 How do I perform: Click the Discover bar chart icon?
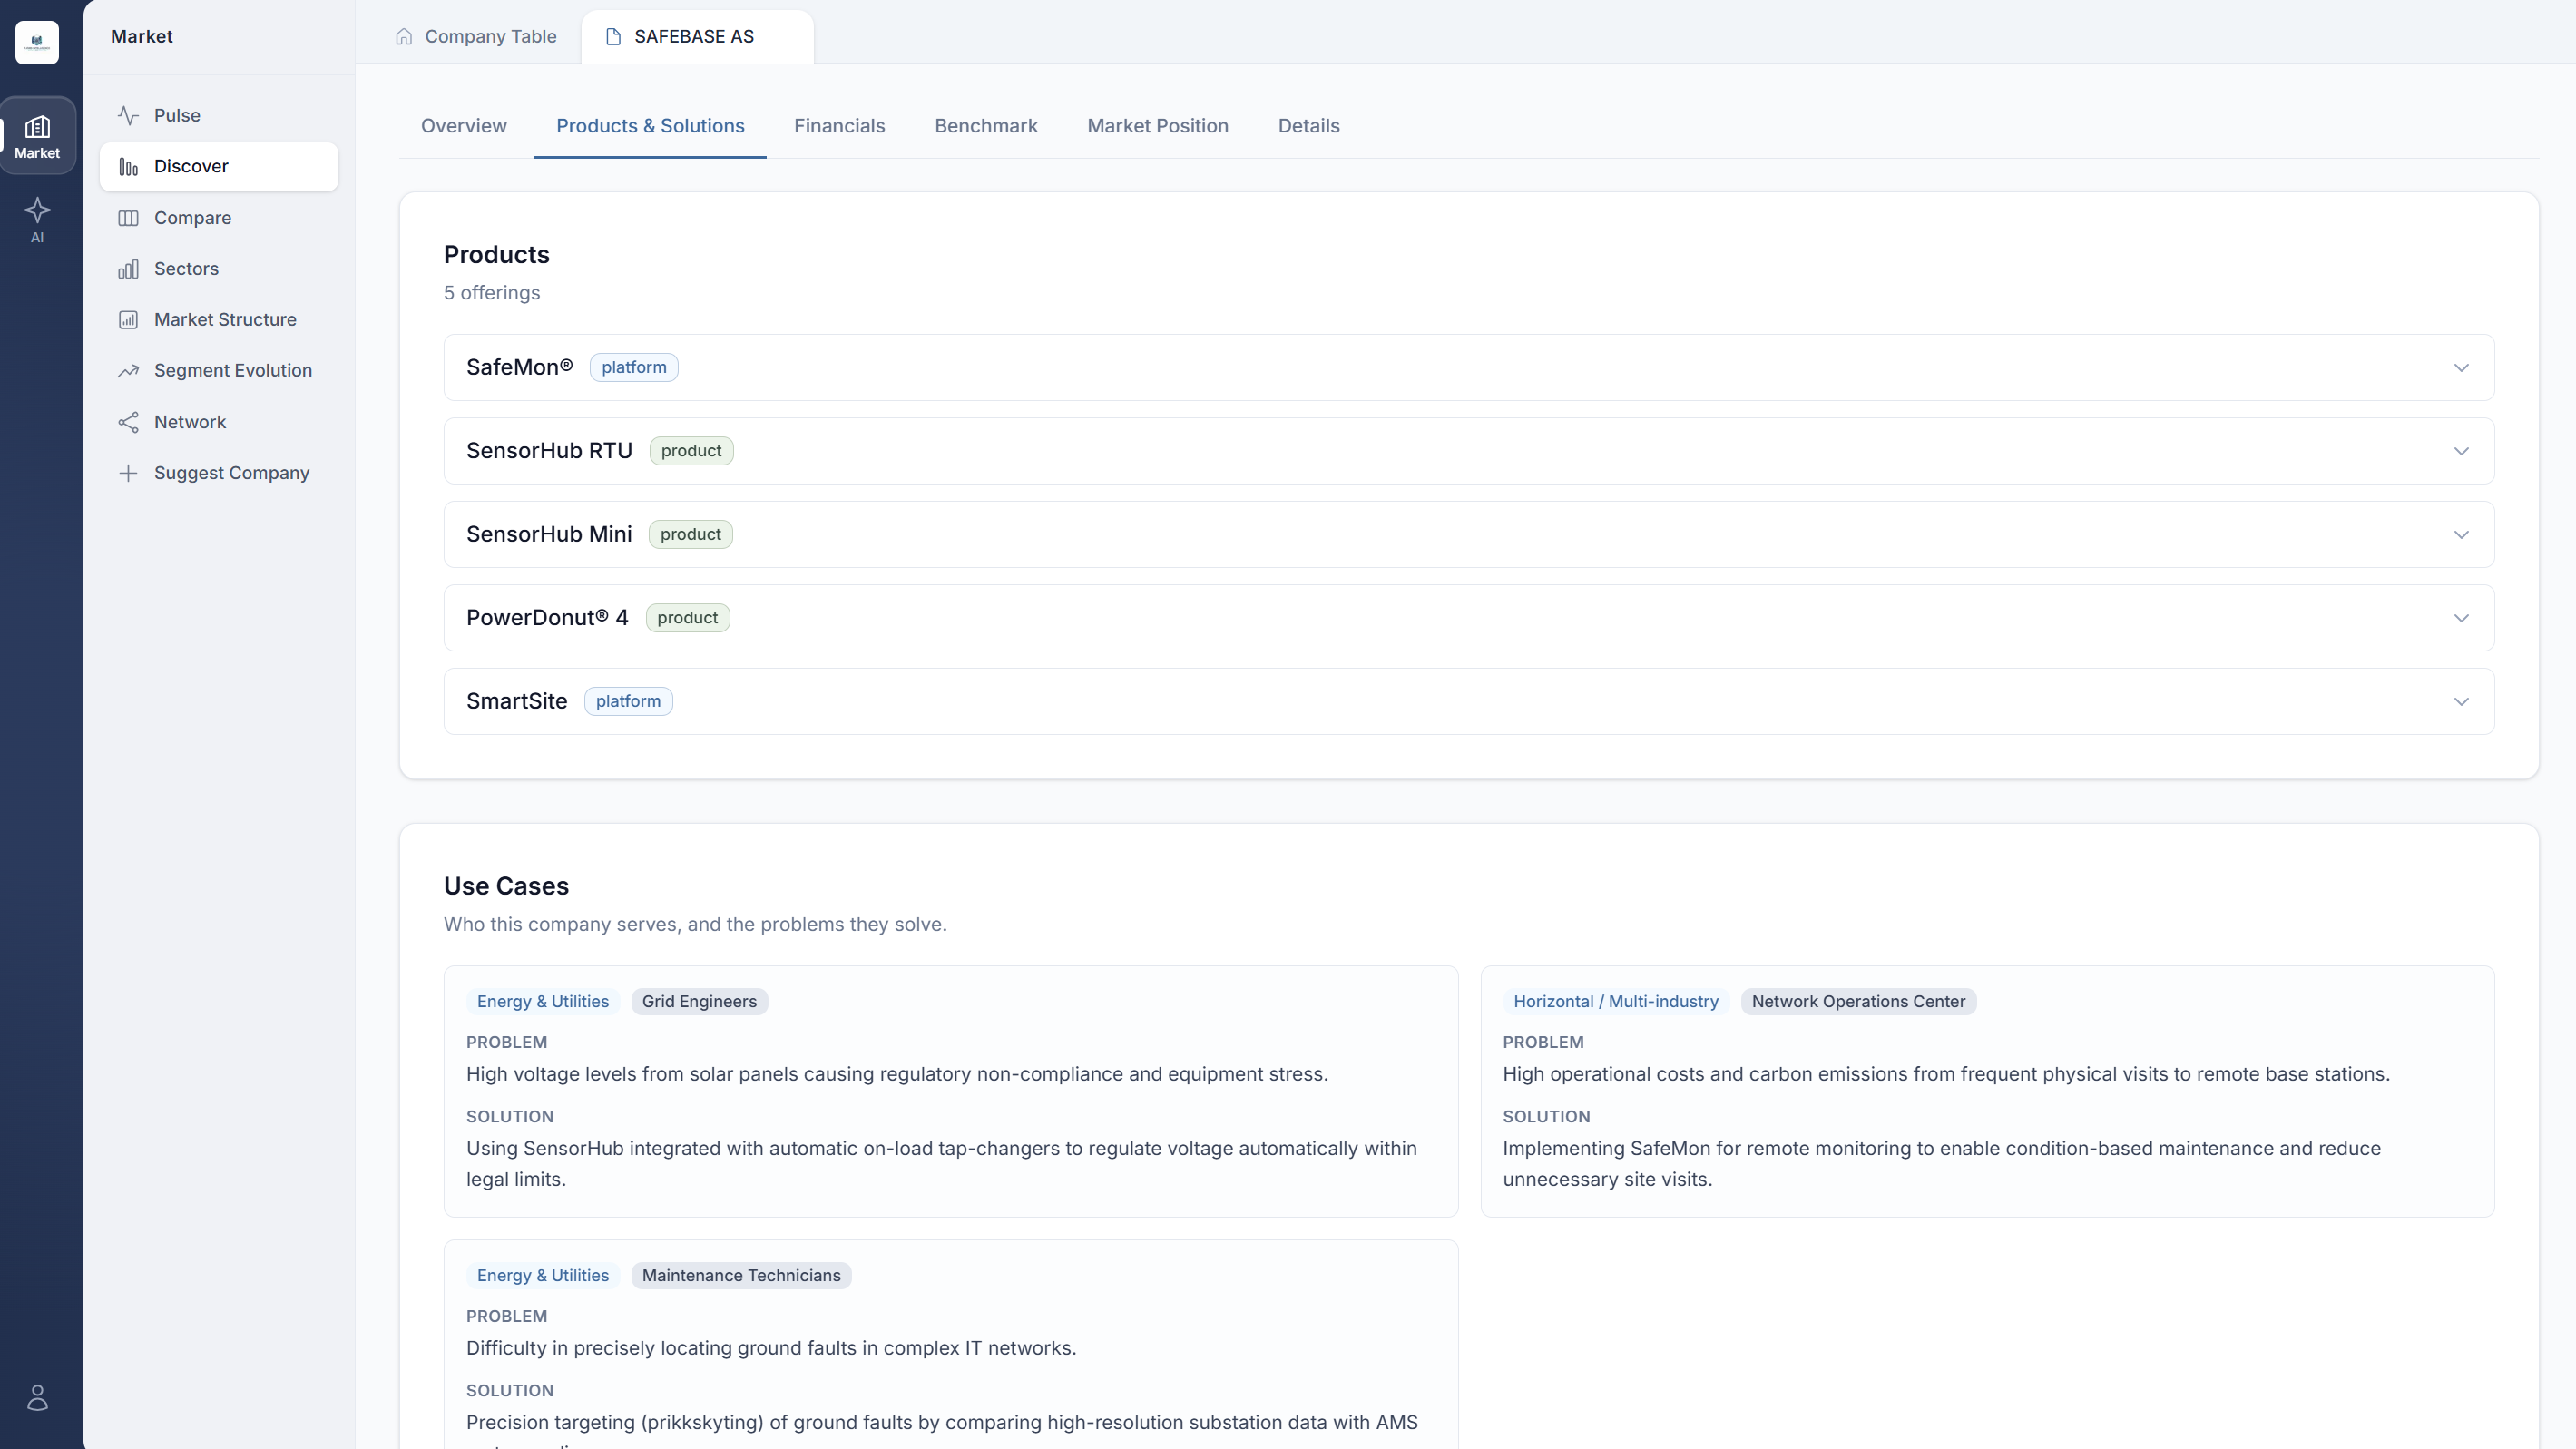[x=128, y=166]
